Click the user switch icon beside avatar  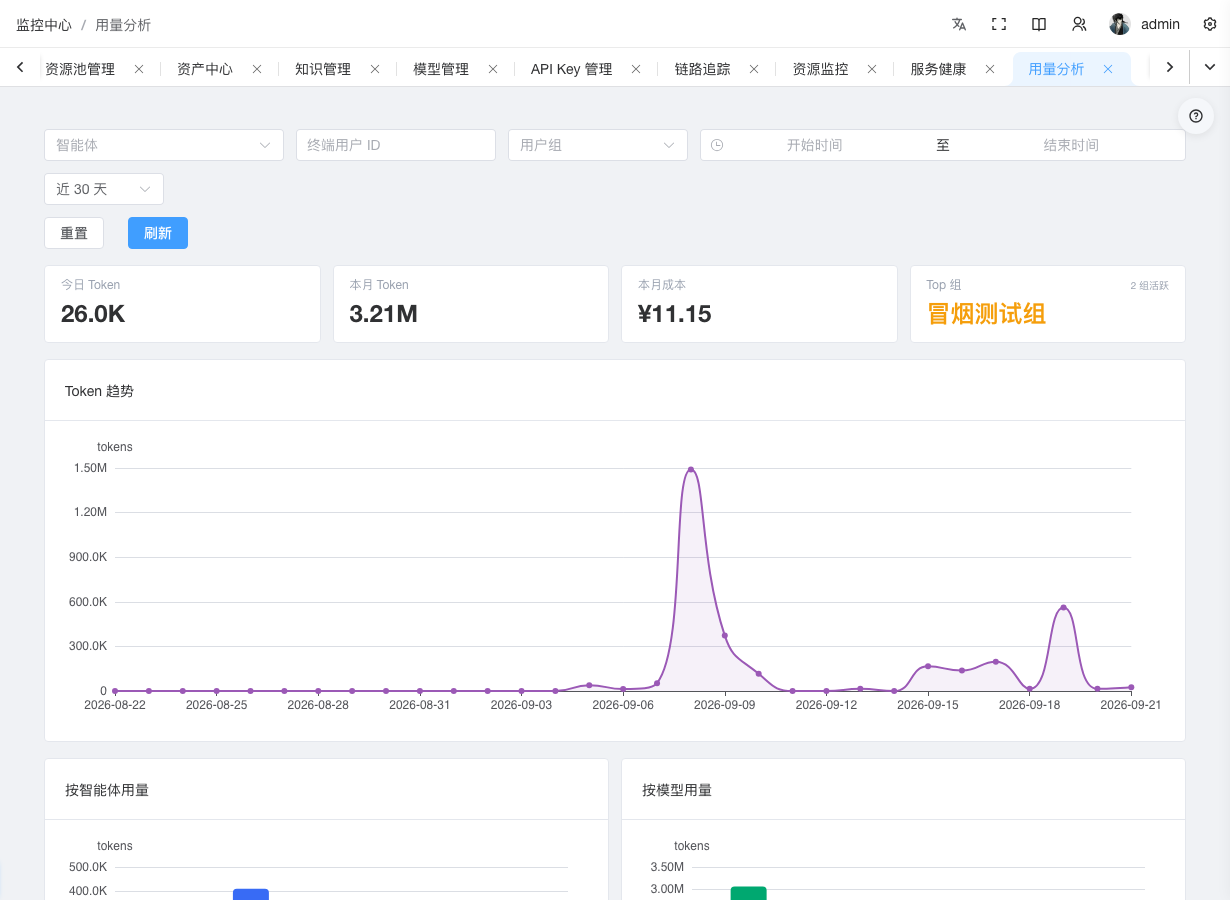[1079, 24]
